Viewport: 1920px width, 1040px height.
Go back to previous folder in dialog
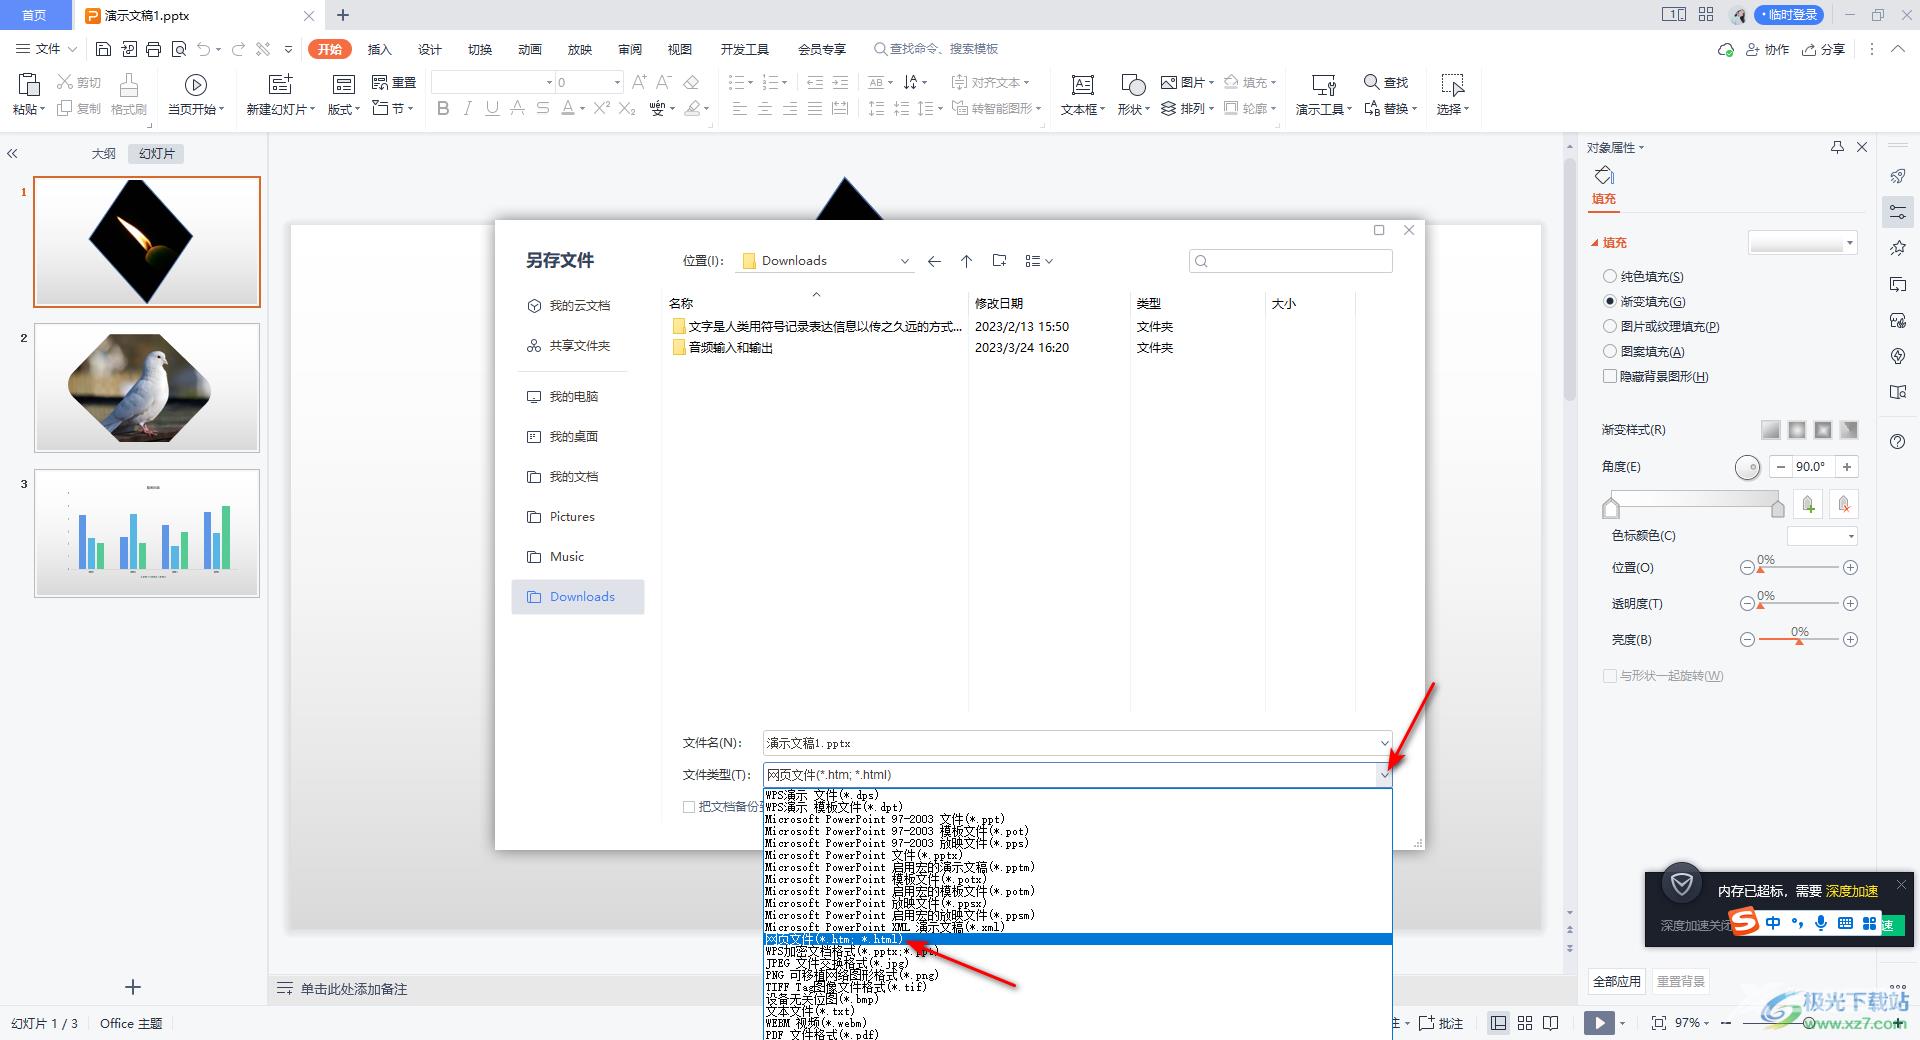(x=934, y=261)
